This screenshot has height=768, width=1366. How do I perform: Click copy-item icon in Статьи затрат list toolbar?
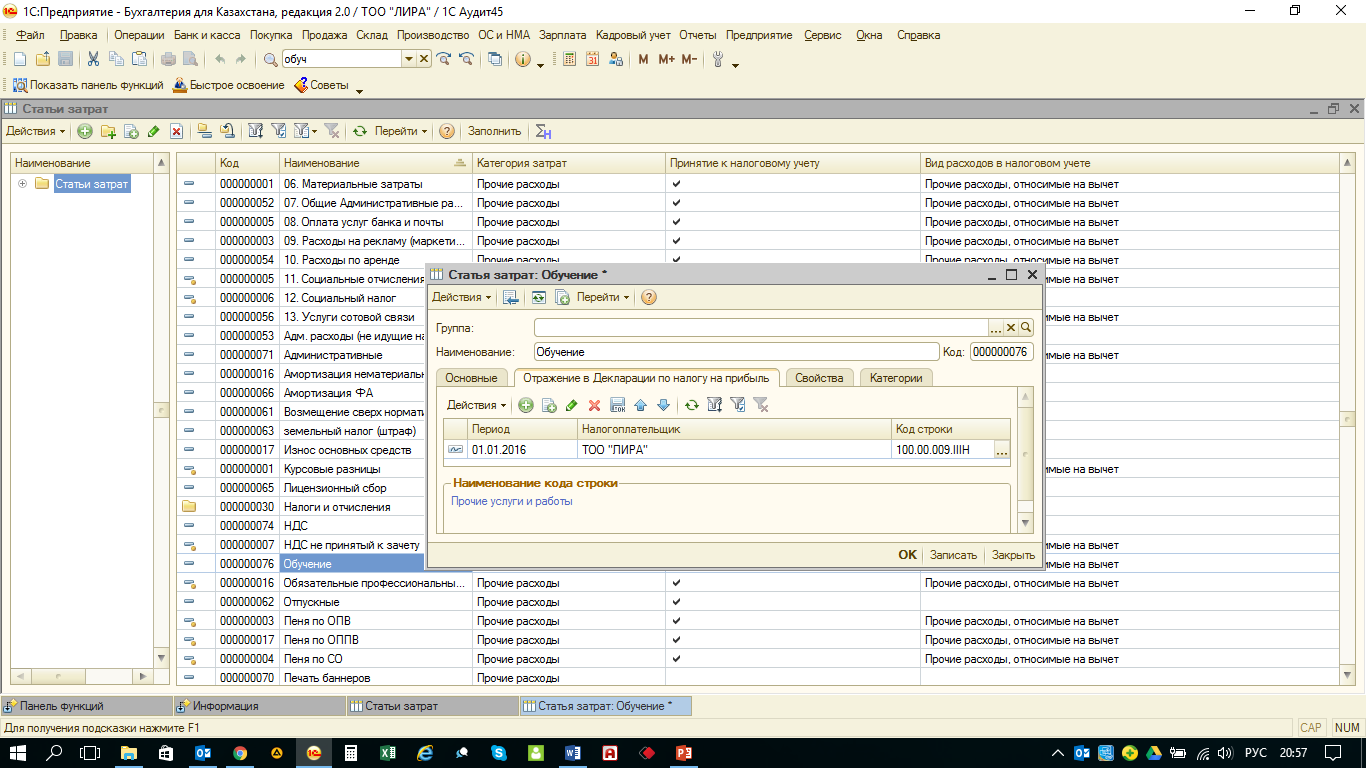coord(131,131)
